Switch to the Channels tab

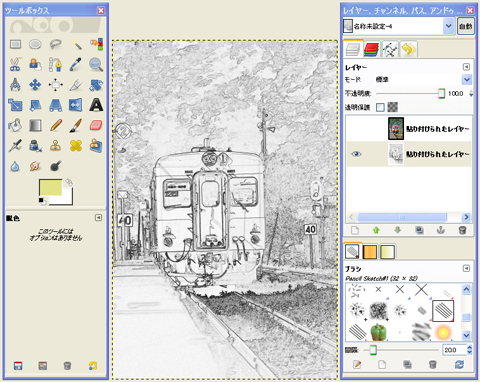point(371,49)
